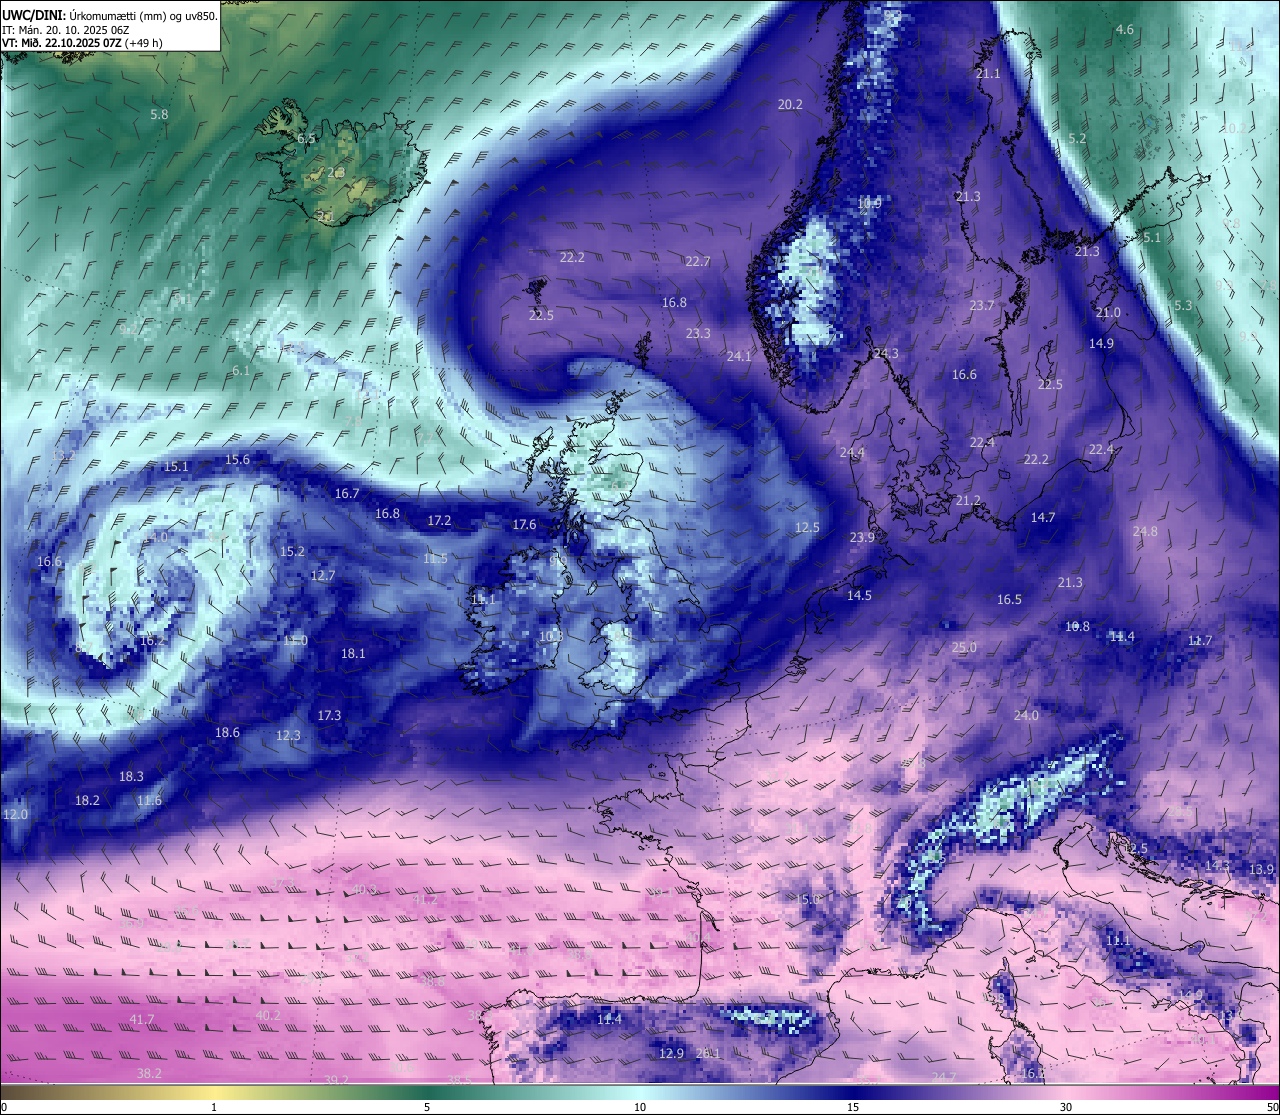The height and width of the screenshot is (1115, 1280).
Task: Select the 18.1 value label
Action: (353, 654)
